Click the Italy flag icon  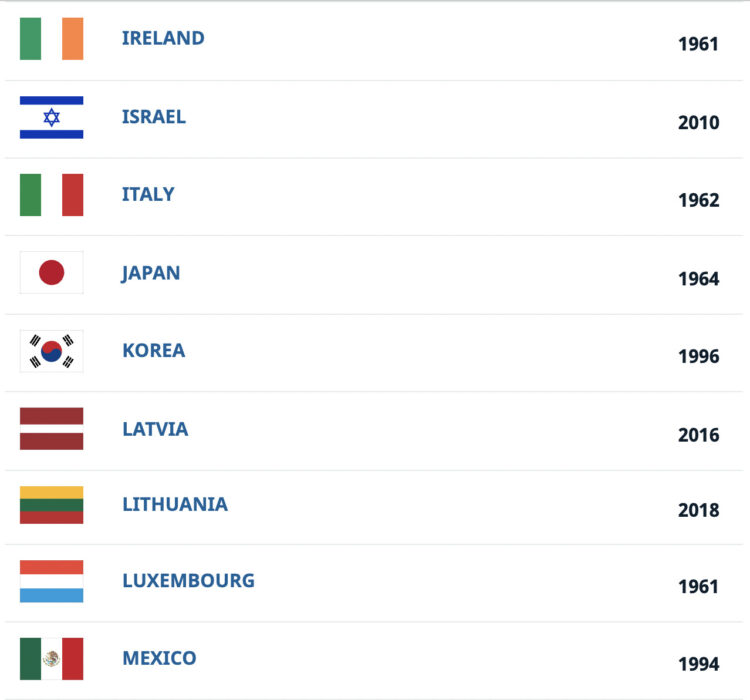pos(51,195)
